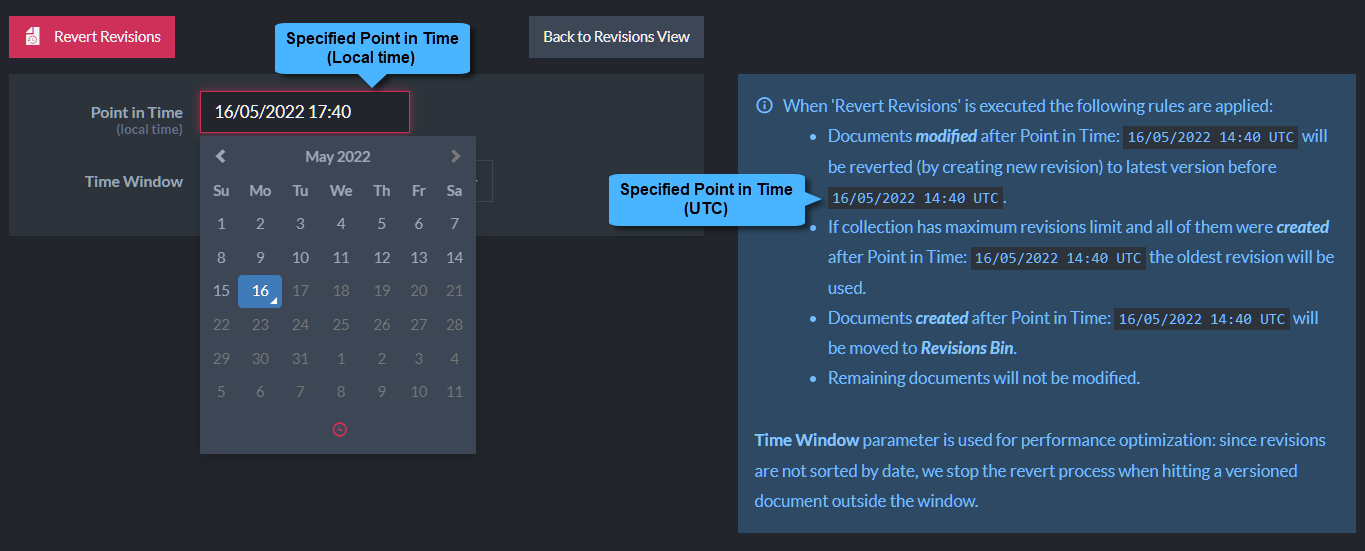Click disabled date May 31
This screenshot has height=551, width=1365.
[300, 358]
